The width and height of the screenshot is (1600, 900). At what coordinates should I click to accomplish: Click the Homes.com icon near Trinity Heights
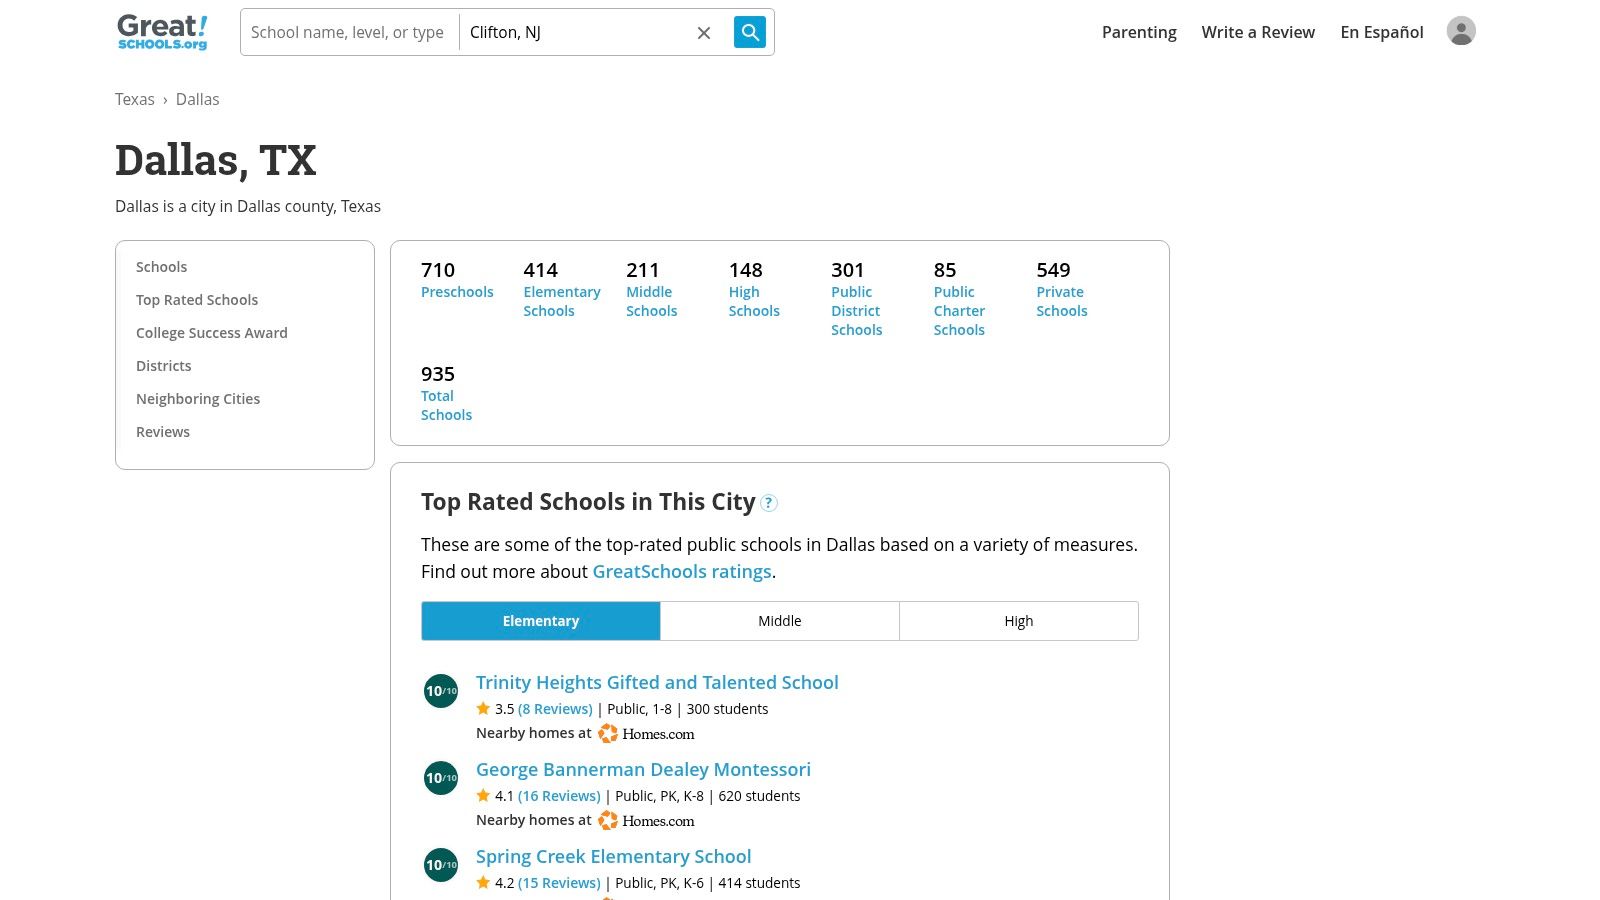tap(608, 733)
